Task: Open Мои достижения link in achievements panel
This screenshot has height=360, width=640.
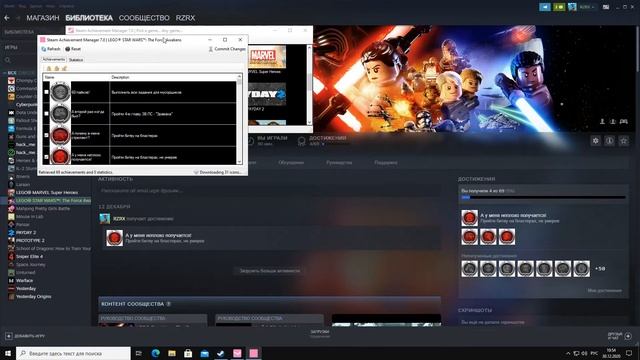Action: [x=604, y=291]
